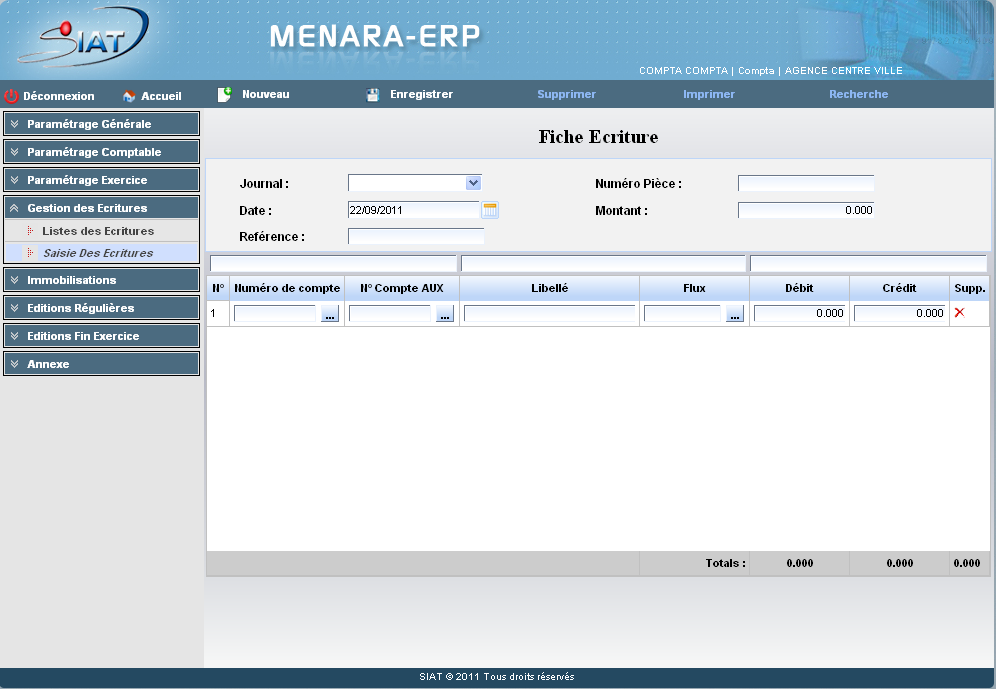The height and width of the screenshot is (689, 996).
Task: Open the calendar picker beside the Date field
Action: (x=490, y=210)
